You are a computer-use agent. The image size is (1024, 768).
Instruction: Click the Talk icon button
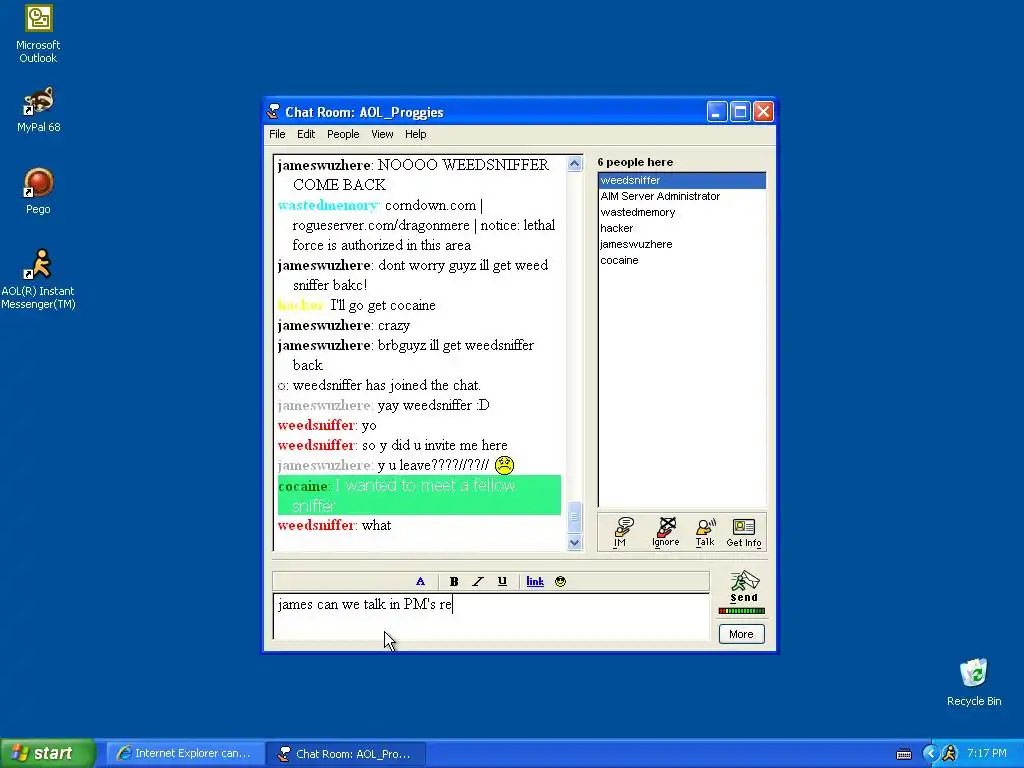[x=705, y=532]
